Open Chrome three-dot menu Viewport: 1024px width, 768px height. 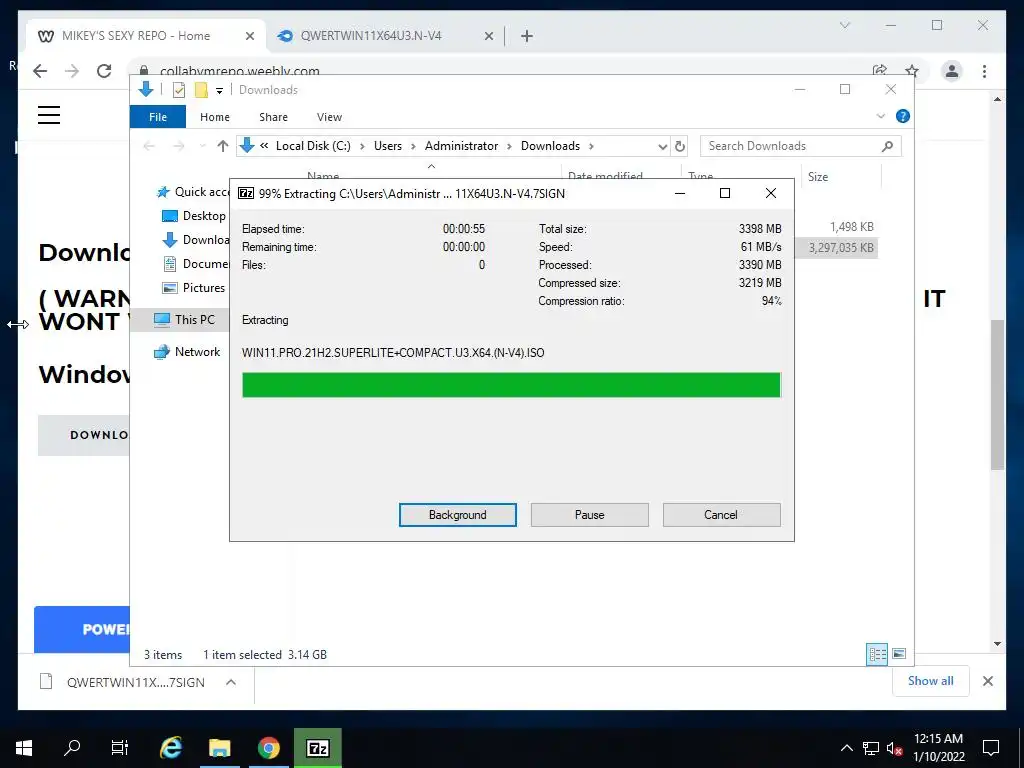click(984, 71)
